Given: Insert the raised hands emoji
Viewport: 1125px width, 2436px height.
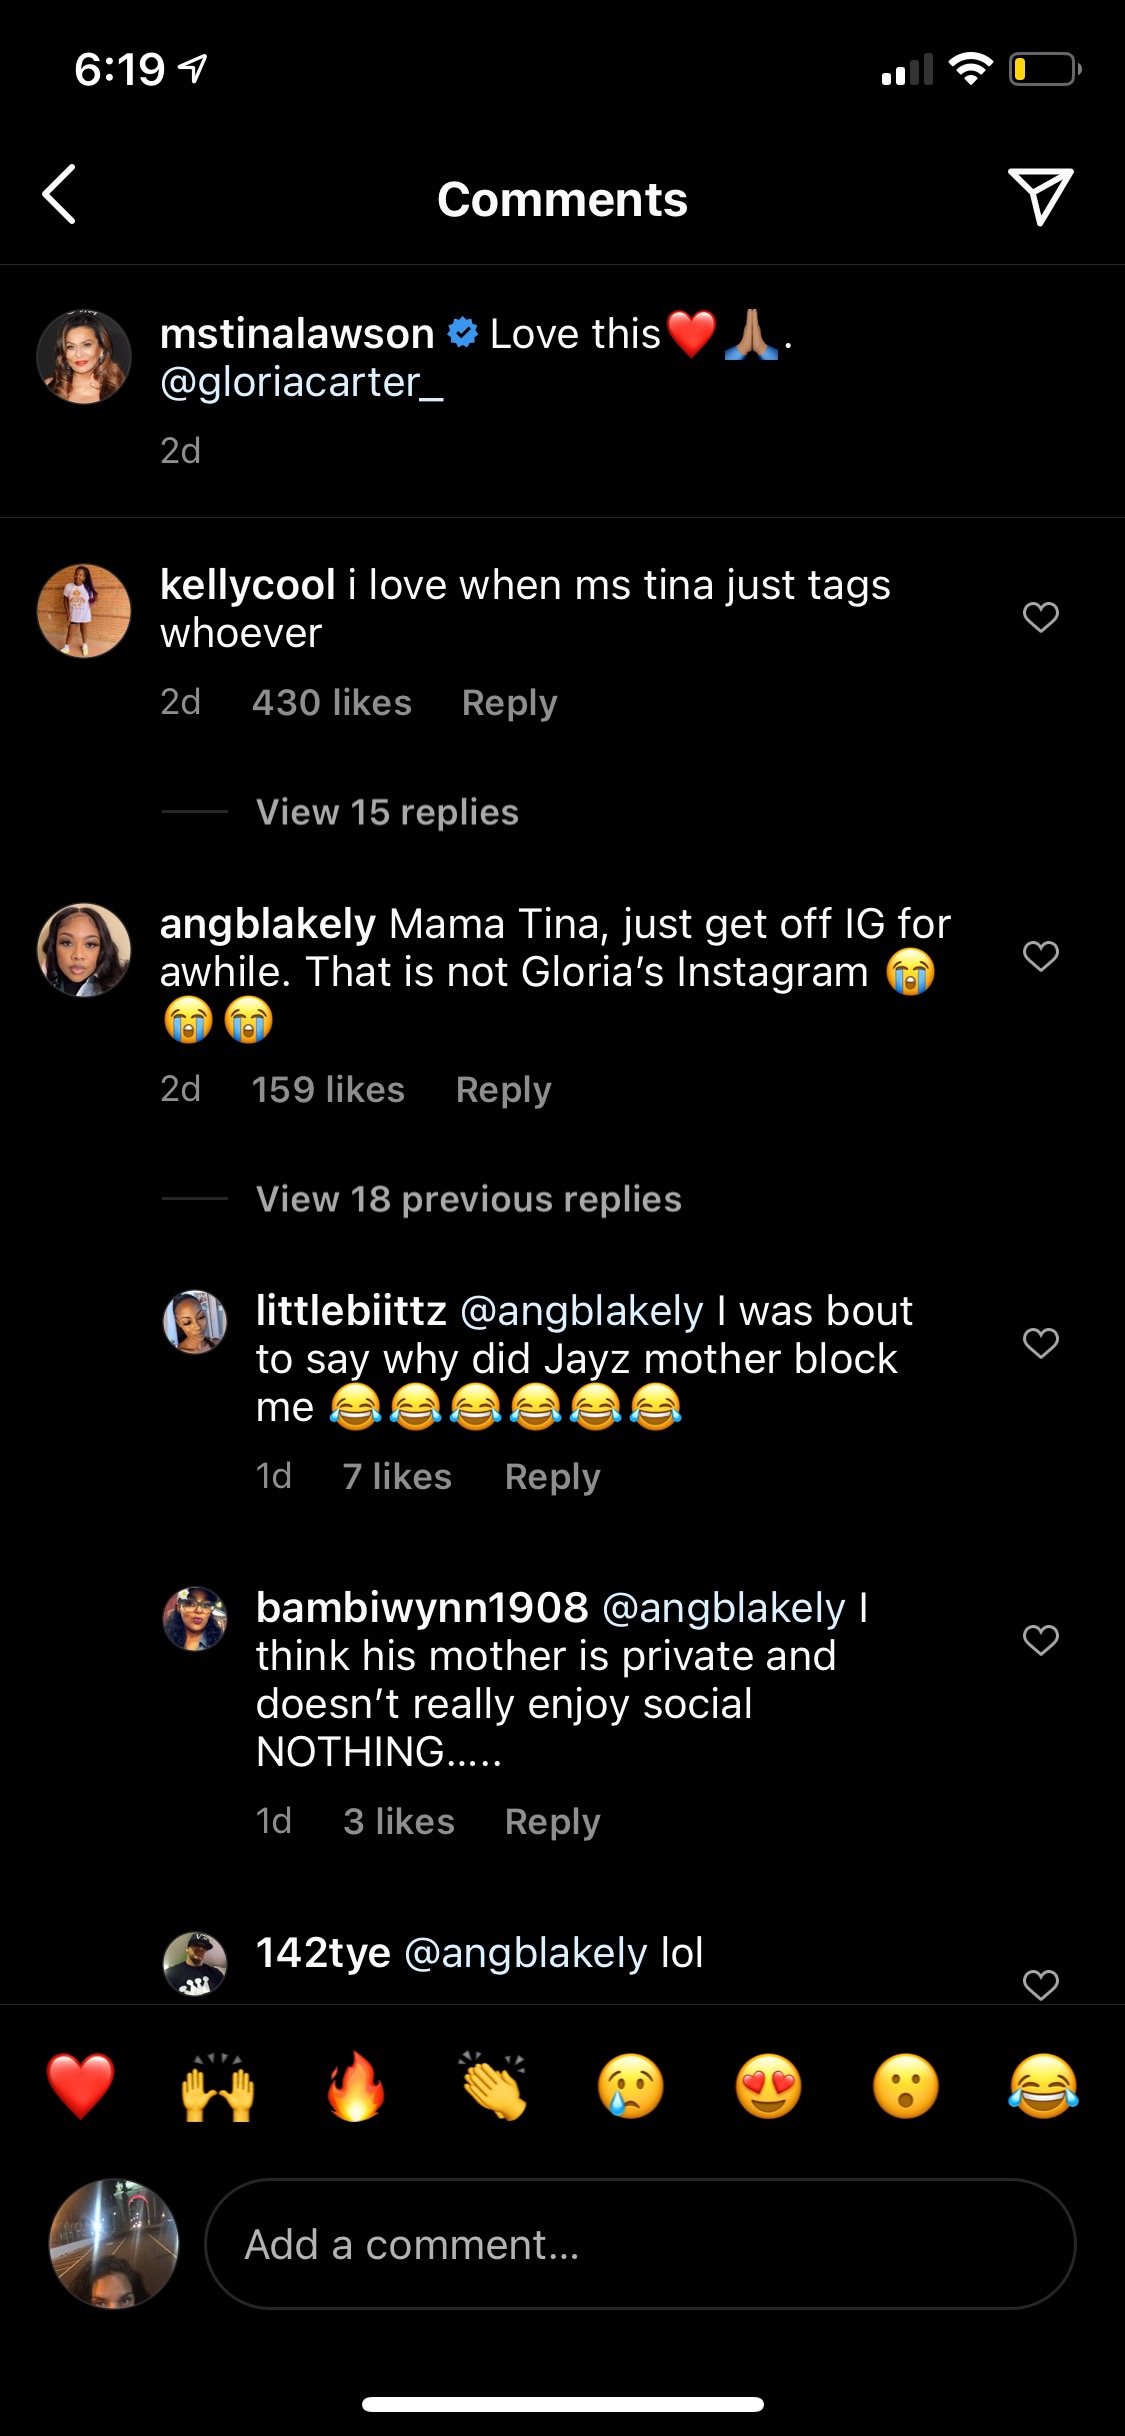Looking at the screenshot, I should 218,2087.
